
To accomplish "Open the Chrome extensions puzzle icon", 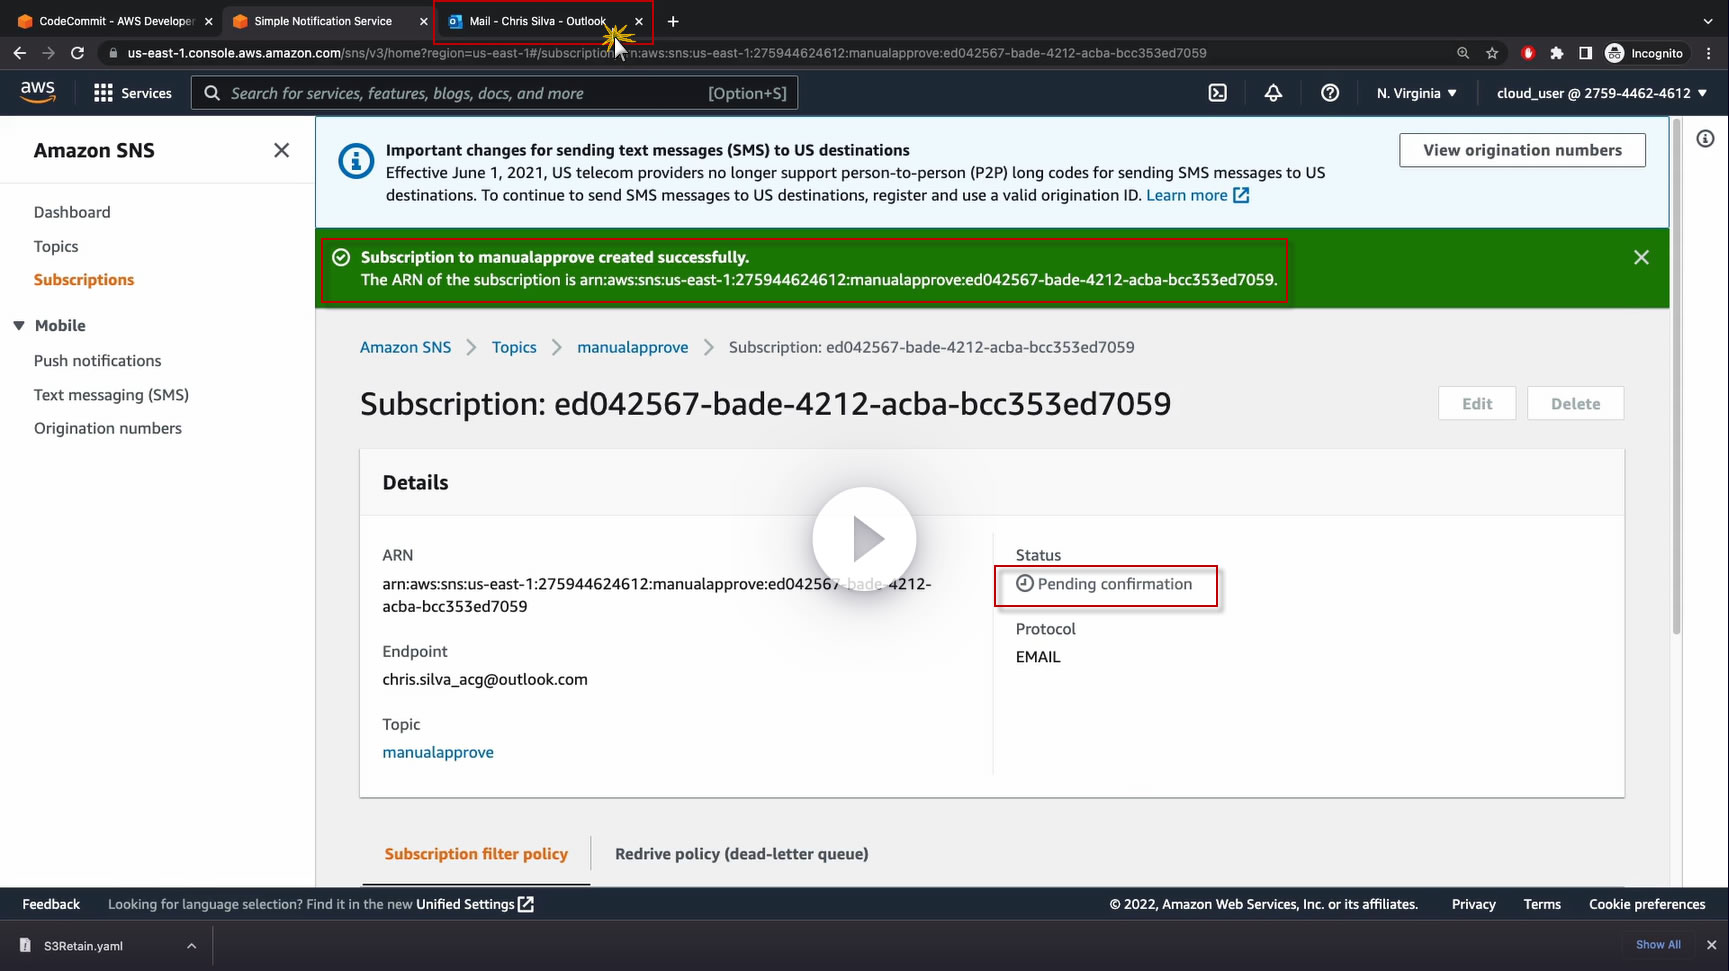I will [x=1556, y=53].
